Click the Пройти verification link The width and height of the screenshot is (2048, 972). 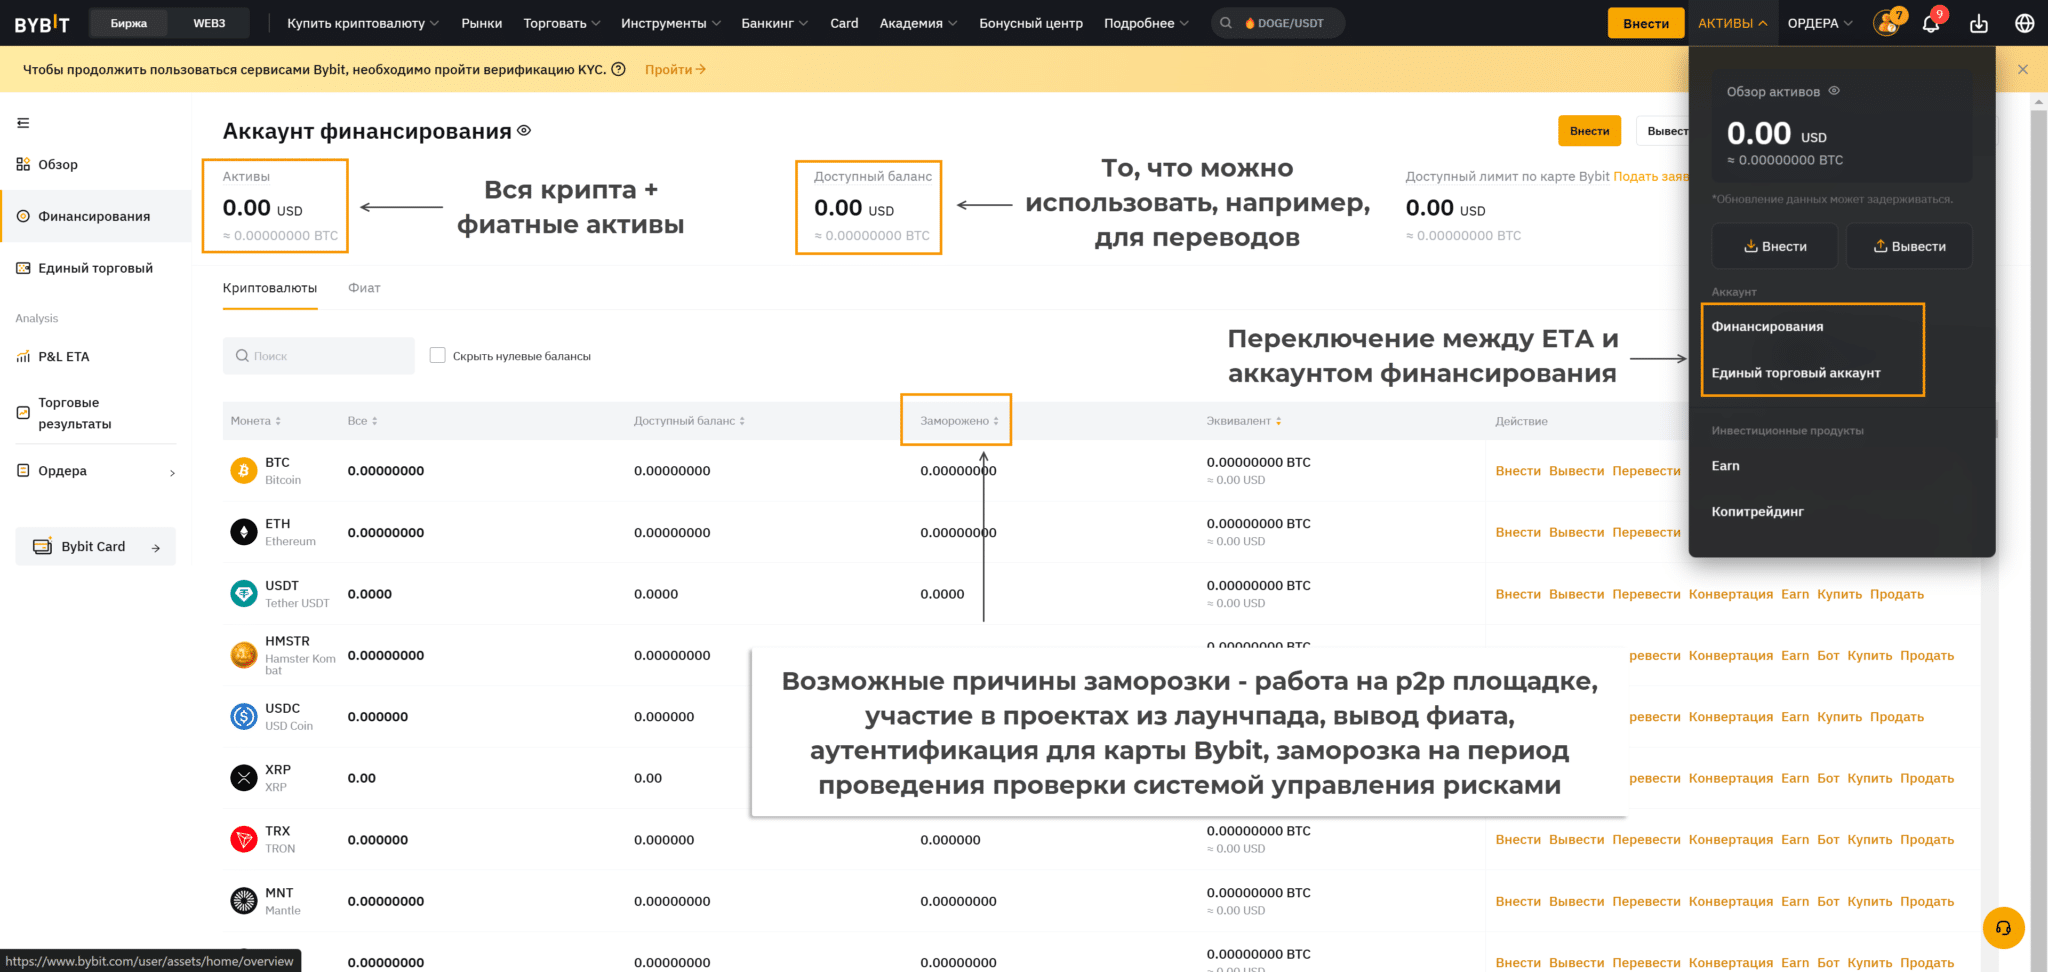pos(675,69)
